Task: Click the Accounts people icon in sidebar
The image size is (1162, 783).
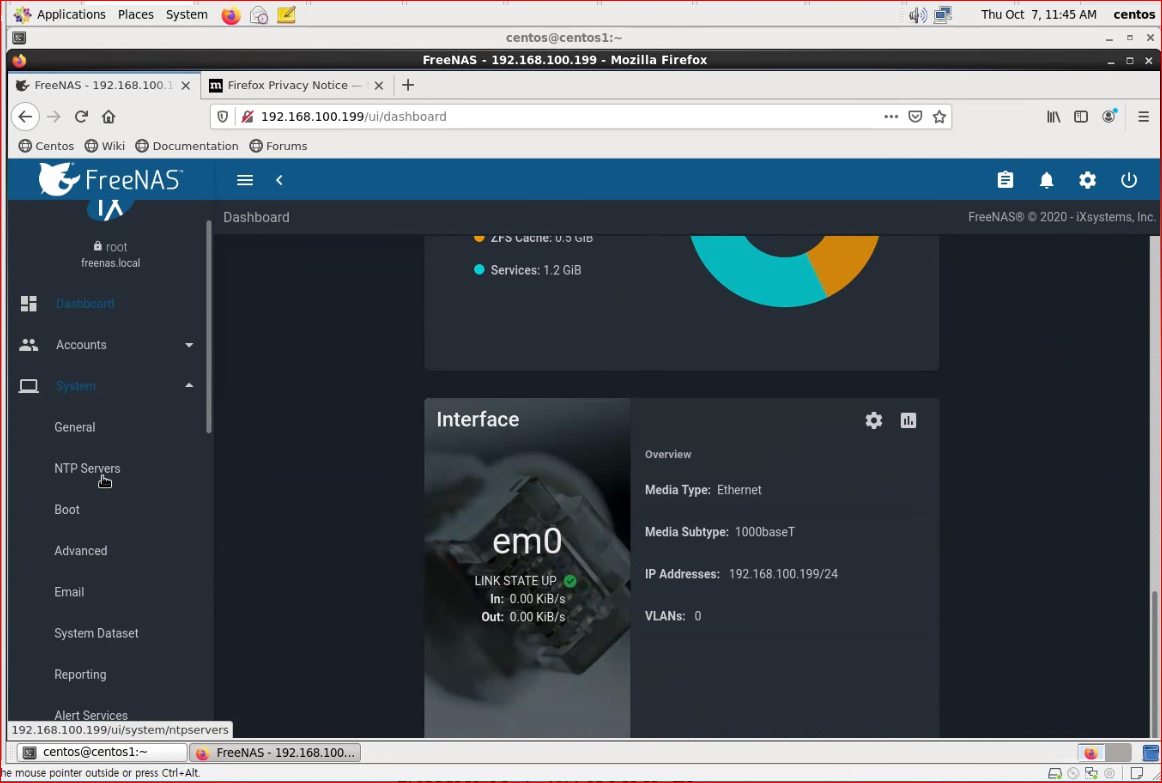Action: [29, 344]
